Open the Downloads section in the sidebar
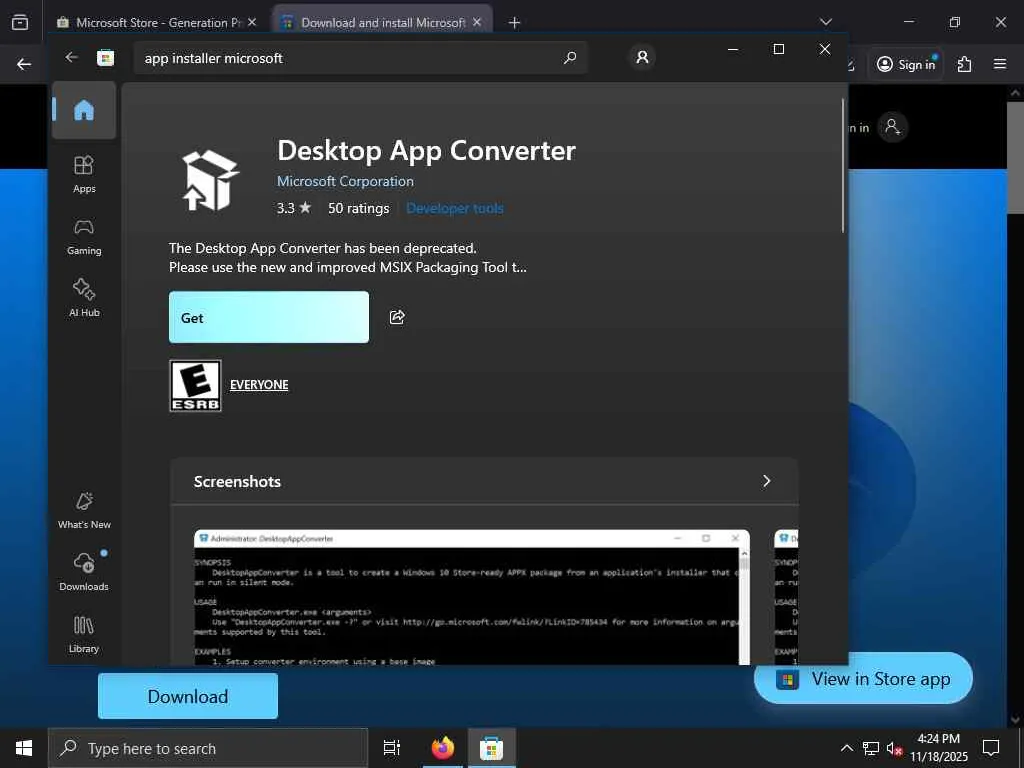Image resolution: width=1024 pixels, height=768 pixels. [84, 572]
